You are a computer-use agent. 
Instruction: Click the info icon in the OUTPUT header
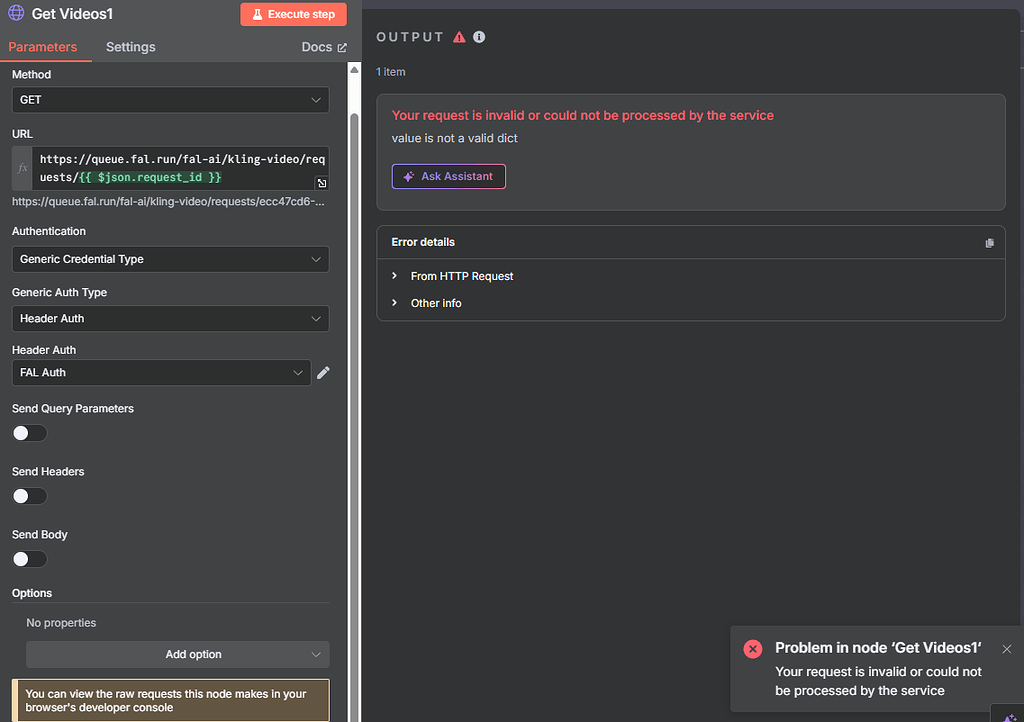click(478, 36)
